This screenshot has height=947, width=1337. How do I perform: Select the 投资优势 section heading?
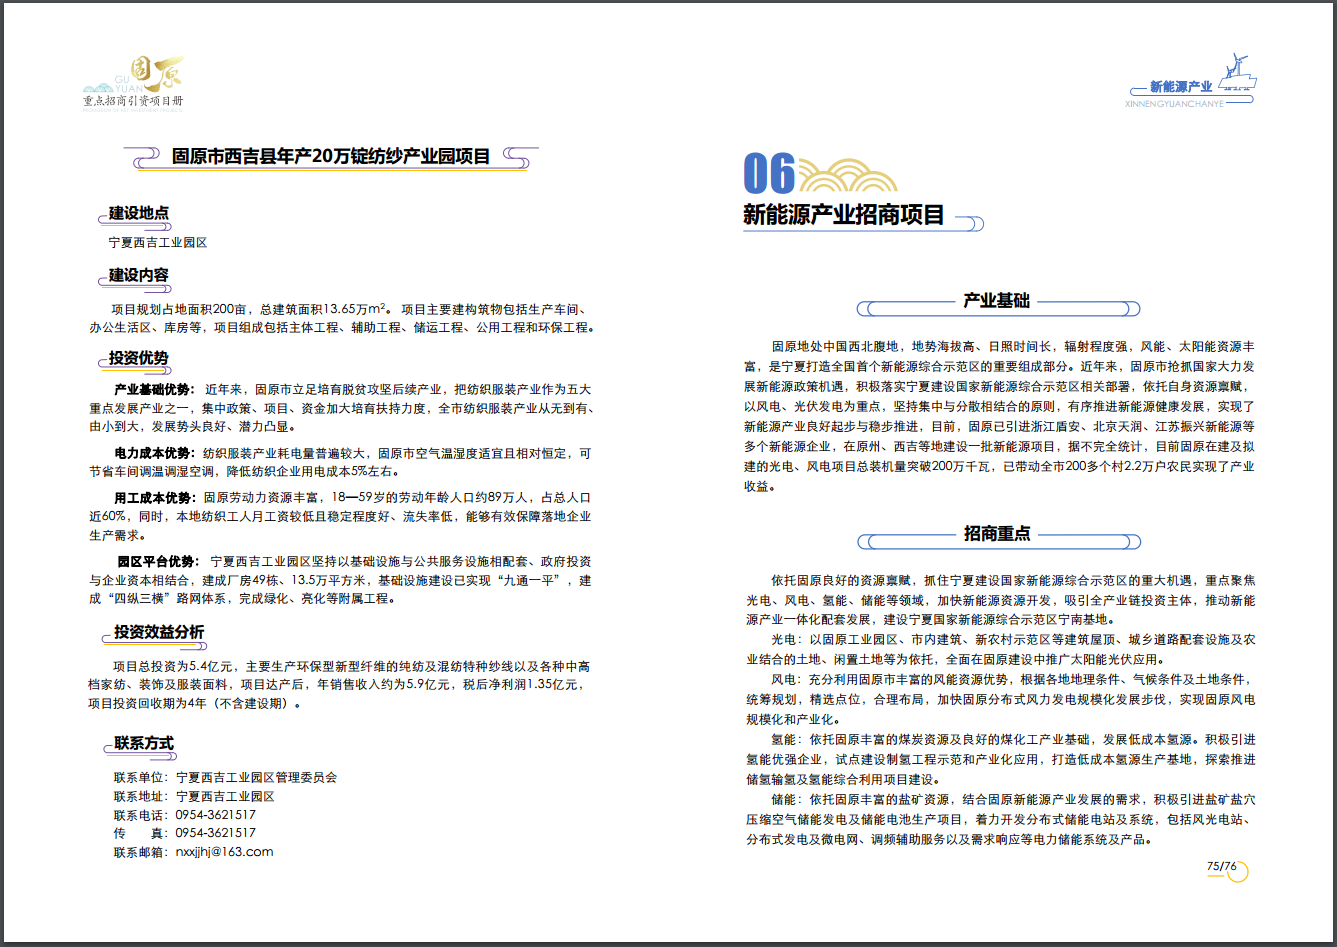click(139, 358)
